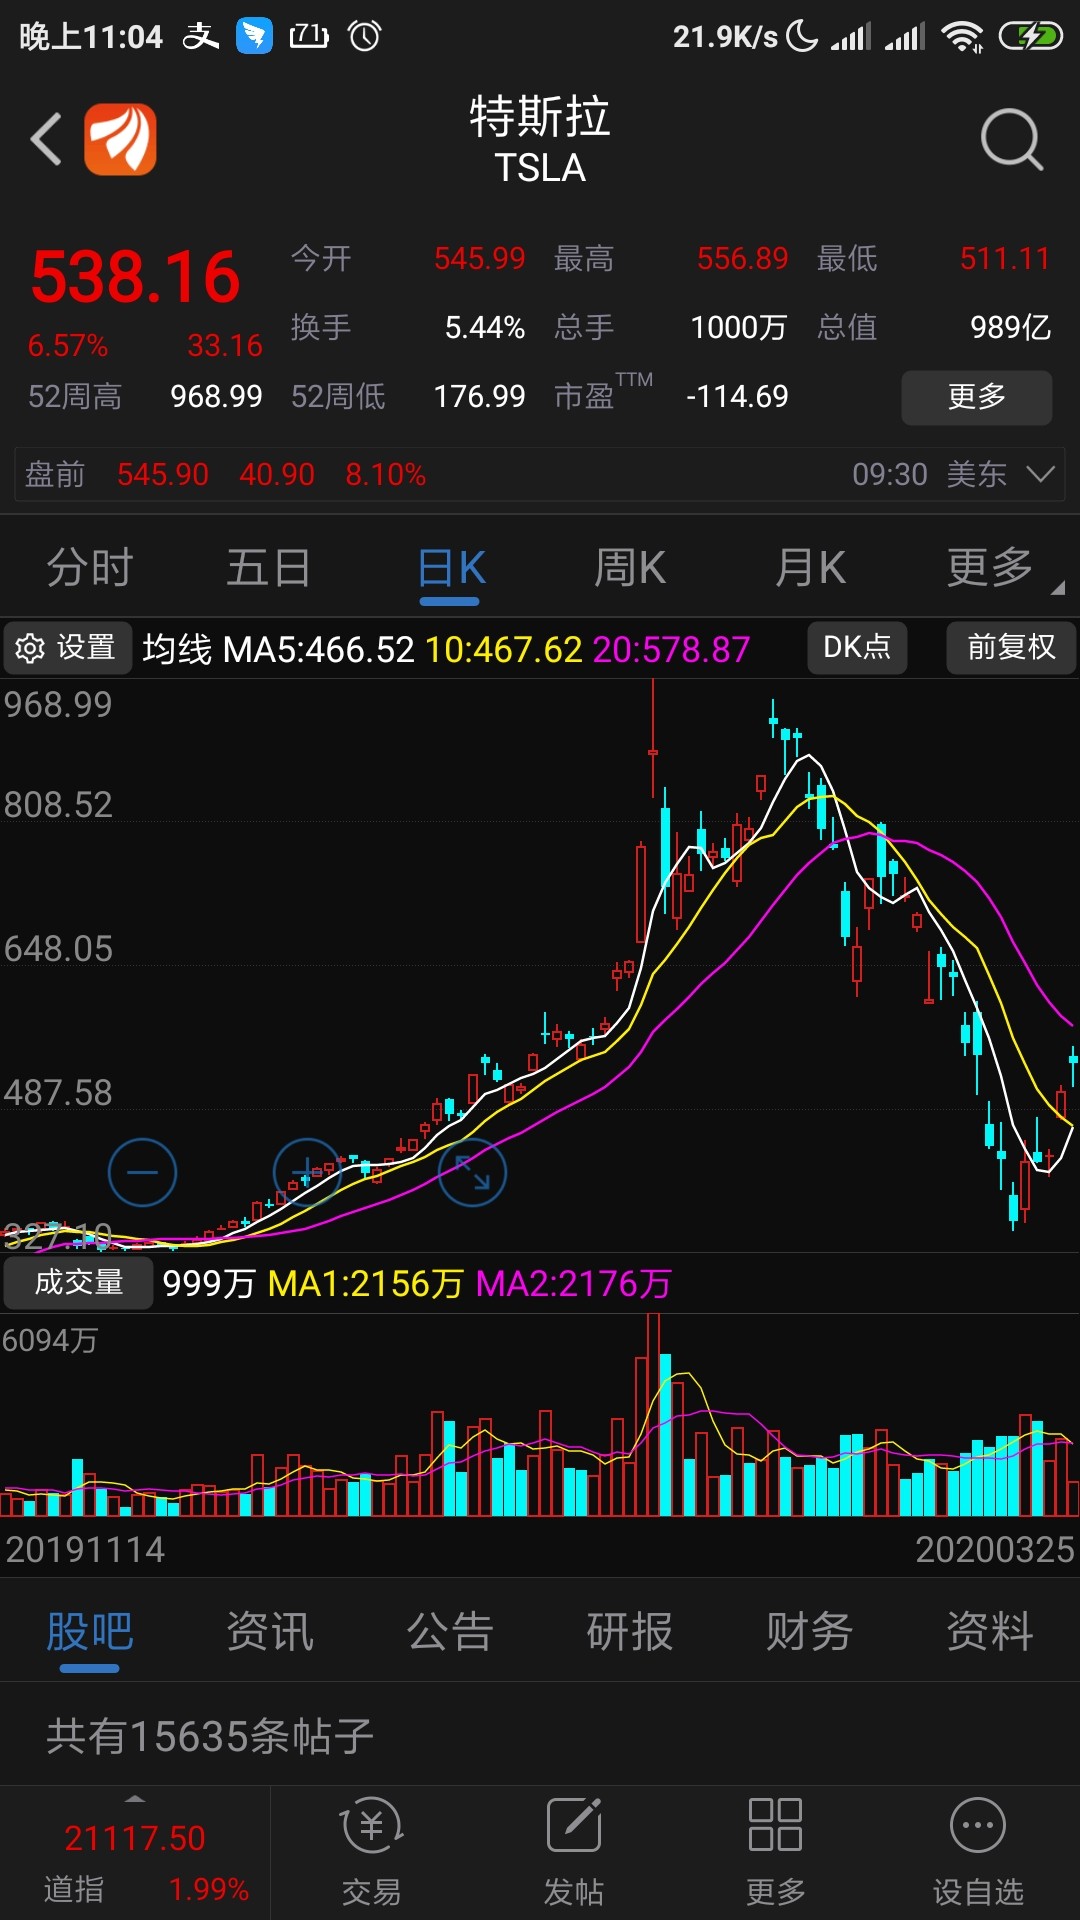Open the 公告 announcements tab

pos(450,1632)
